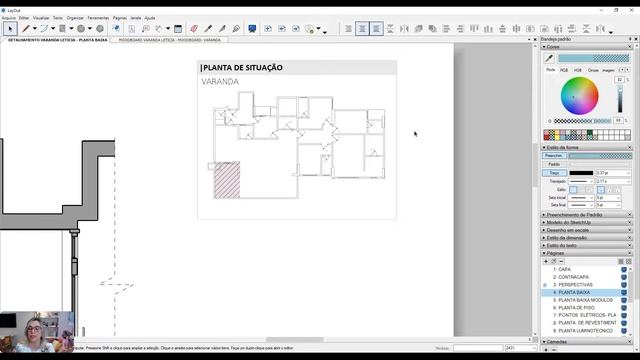Image resolution: width=640 pixels, height=360 pixels.
Task: Choose the Polygon tool
Action: coord(100,29)
